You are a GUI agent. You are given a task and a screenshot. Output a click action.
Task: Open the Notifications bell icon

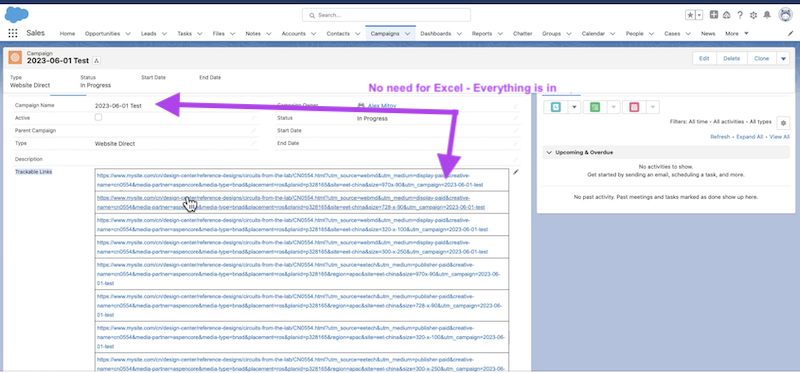pyautogui.click(x=767, y=15)
